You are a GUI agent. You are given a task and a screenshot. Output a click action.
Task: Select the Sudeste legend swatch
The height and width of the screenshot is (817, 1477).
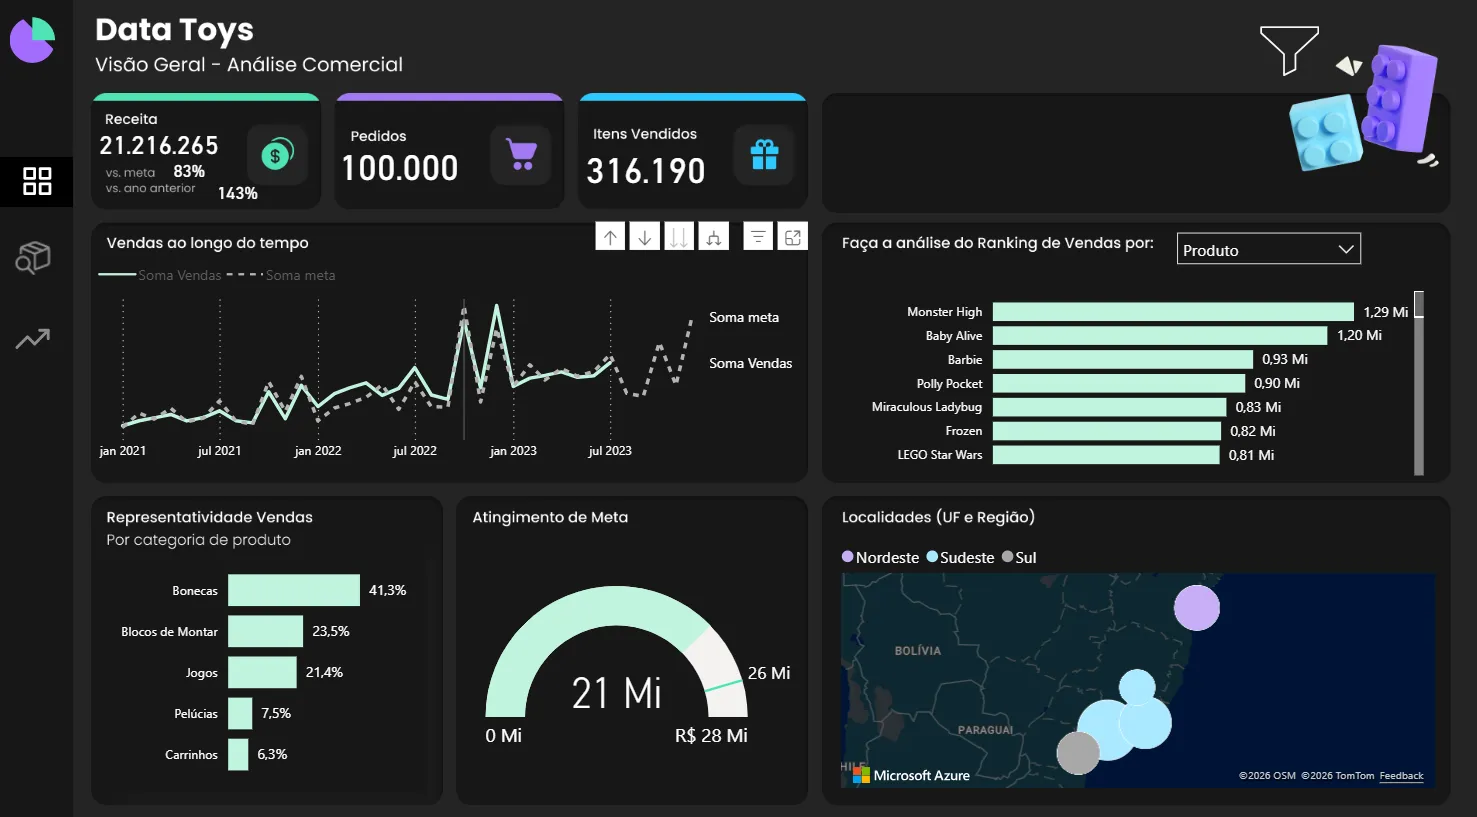click(932, 557)
